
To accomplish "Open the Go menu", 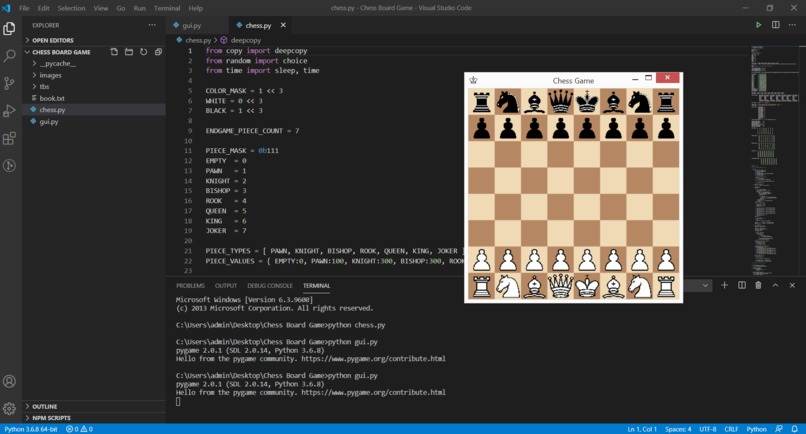I will pyautogui.click(x=121, y=8).
